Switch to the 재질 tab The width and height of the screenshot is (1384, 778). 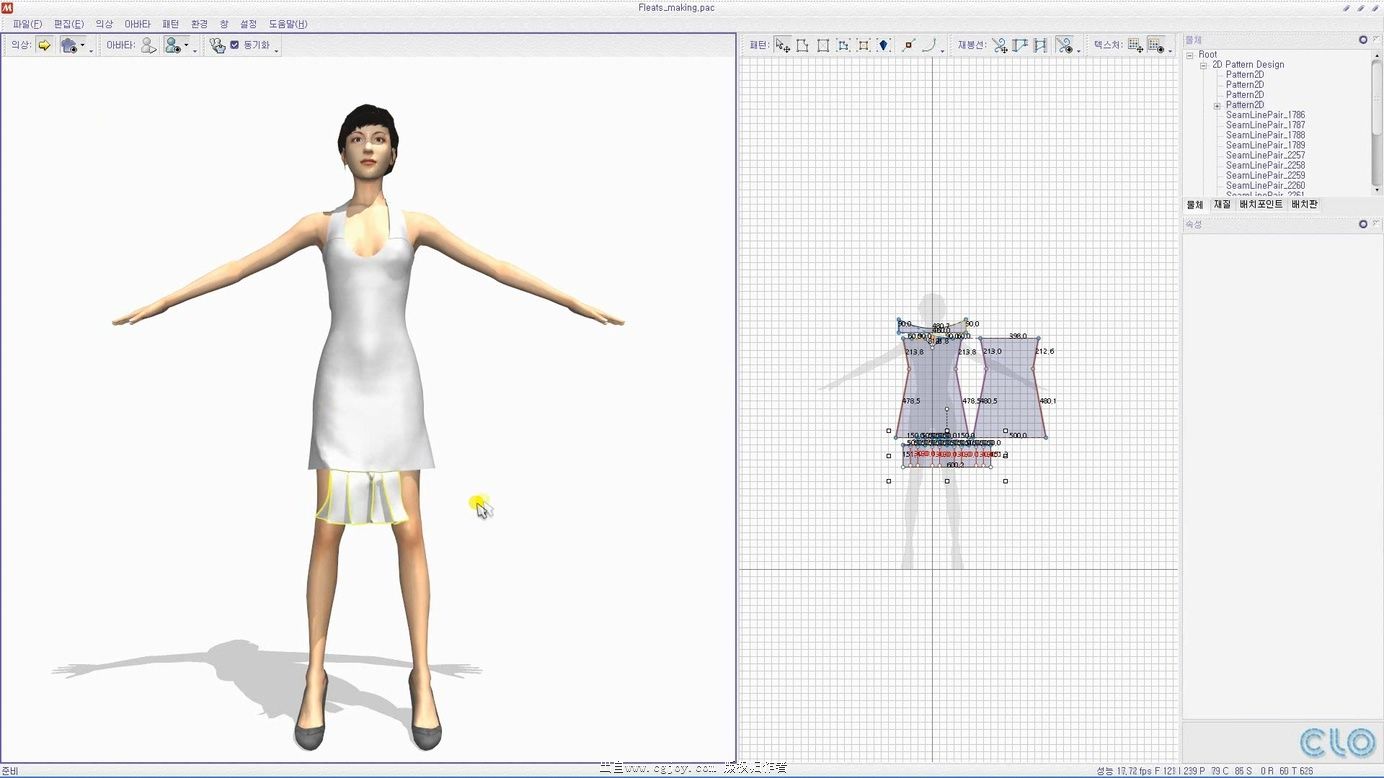pos(1222,204)
